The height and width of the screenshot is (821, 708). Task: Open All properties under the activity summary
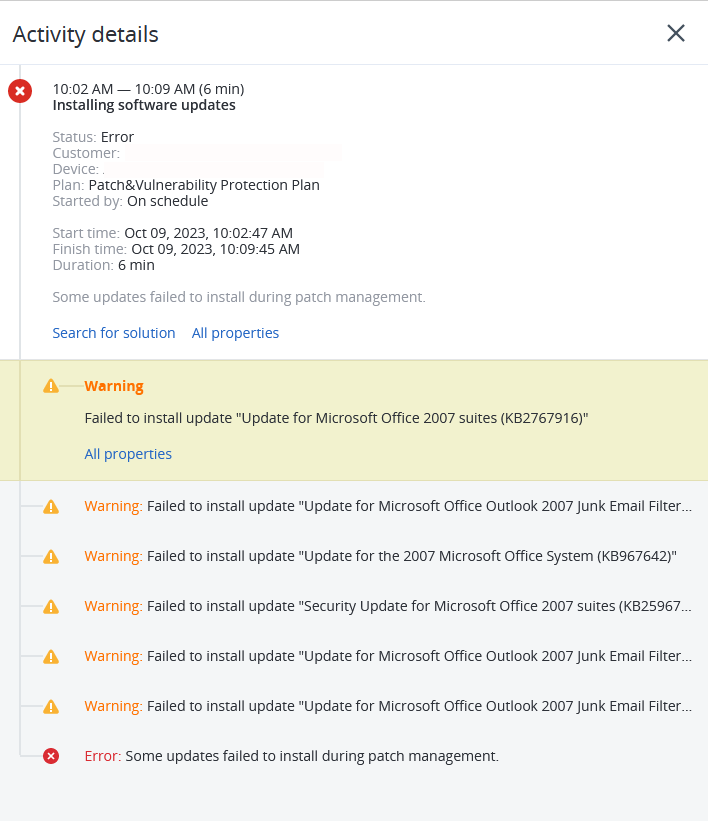(235, 332)
